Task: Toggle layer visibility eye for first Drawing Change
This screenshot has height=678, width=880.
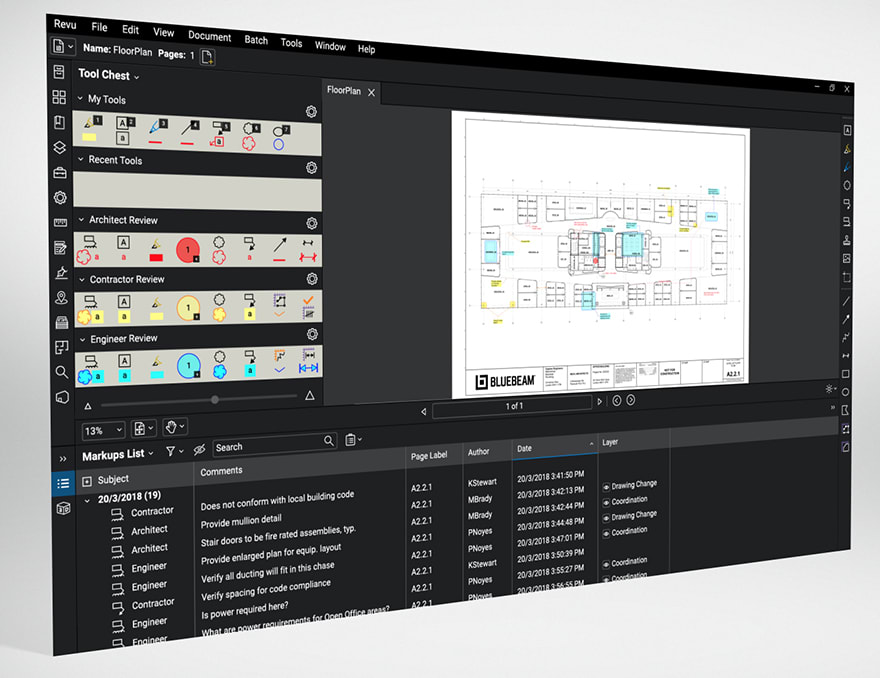Action: [606, 487]
